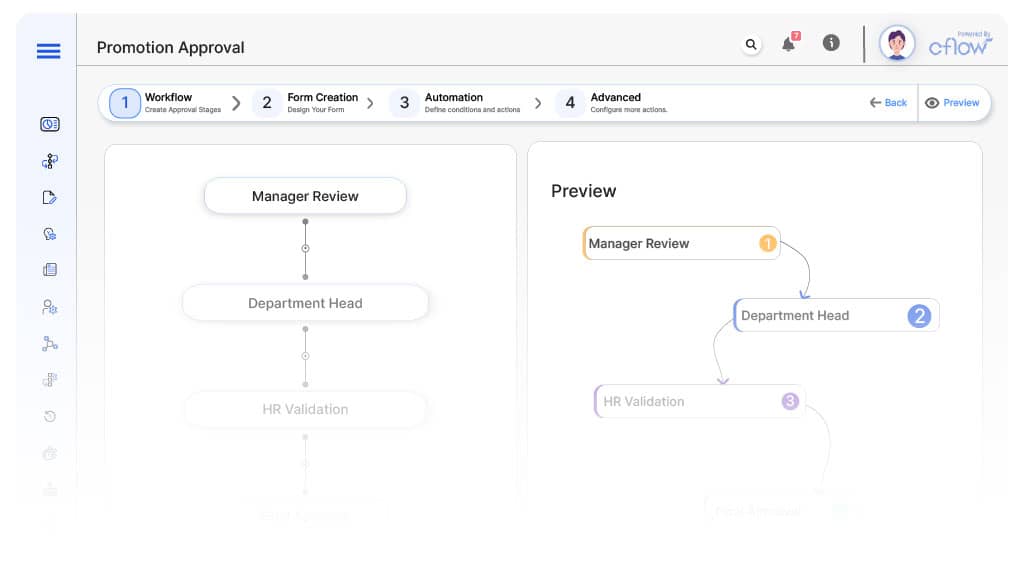This screenshot has height=576, width=1024.
Task: Open the user settings sidebar icon
Action: click(50, 307)
